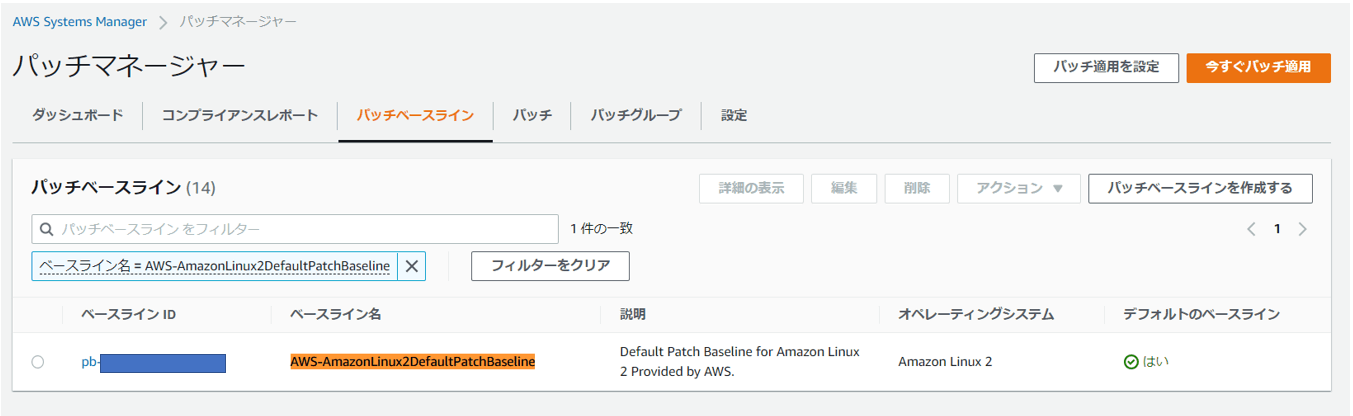Viewport: 1353px width, 416px height.
Task: Open the パッチグループ tab
Action: click(x=635, y=115)
